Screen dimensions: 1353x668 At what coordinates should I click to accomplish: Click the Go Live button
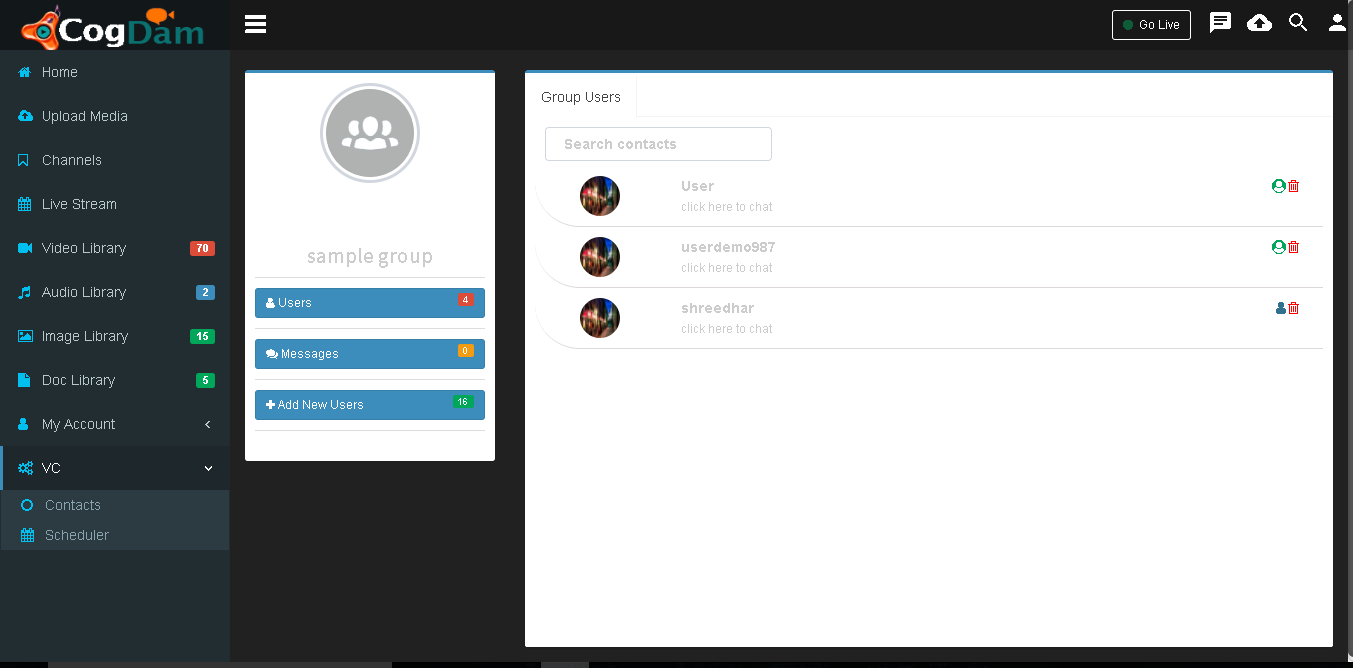(x=1151, y=25)
